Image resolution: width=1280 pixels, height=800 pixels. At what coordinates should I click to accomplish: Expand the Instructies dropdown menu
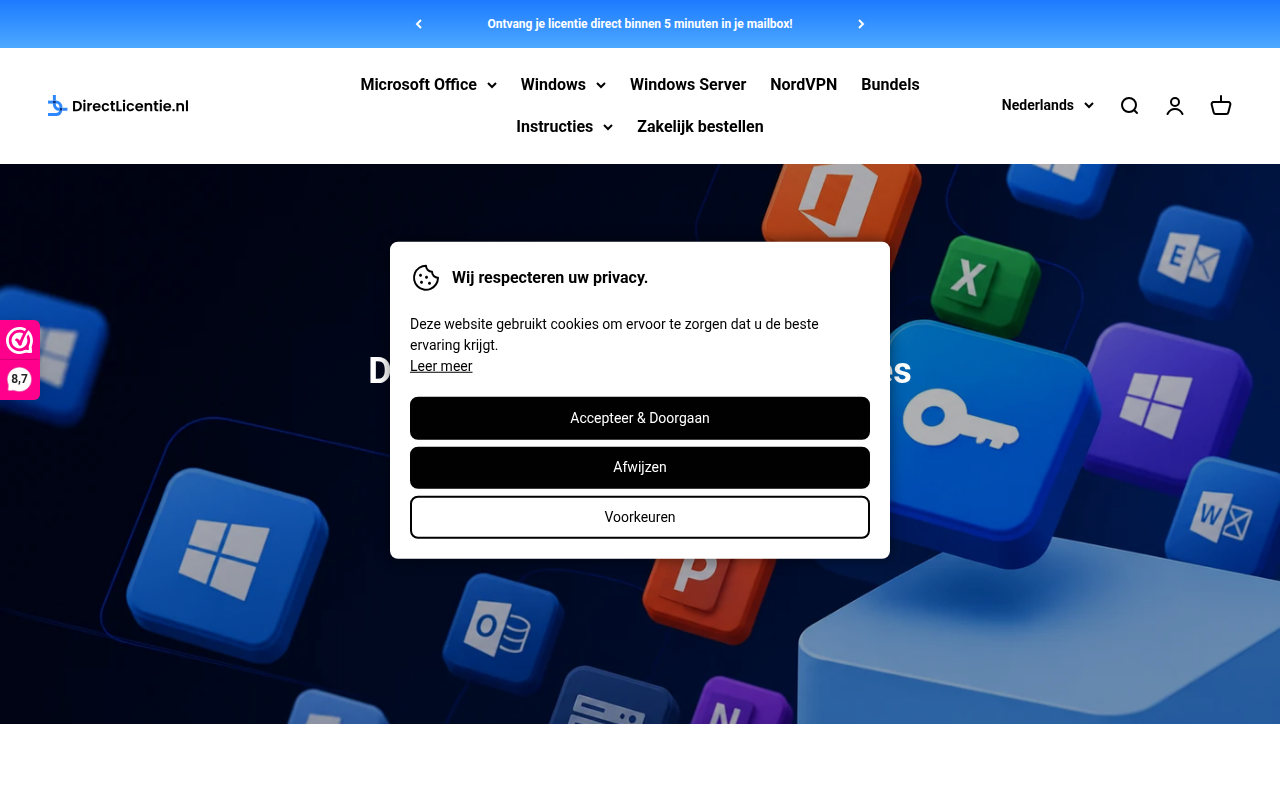(564, 127)
